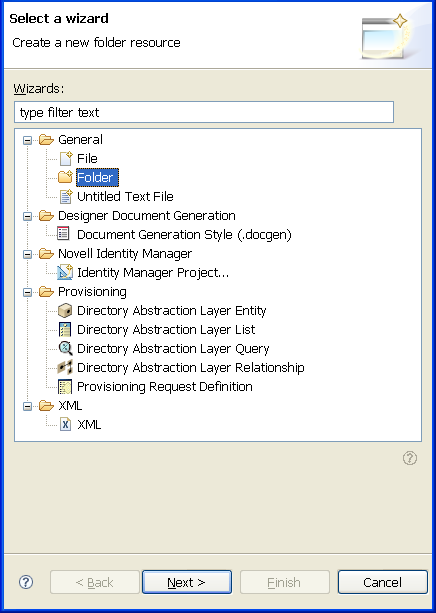This screenshot has height=613, width=436.
Task: Click the XML file wizard icon
Action: point(65,424)
